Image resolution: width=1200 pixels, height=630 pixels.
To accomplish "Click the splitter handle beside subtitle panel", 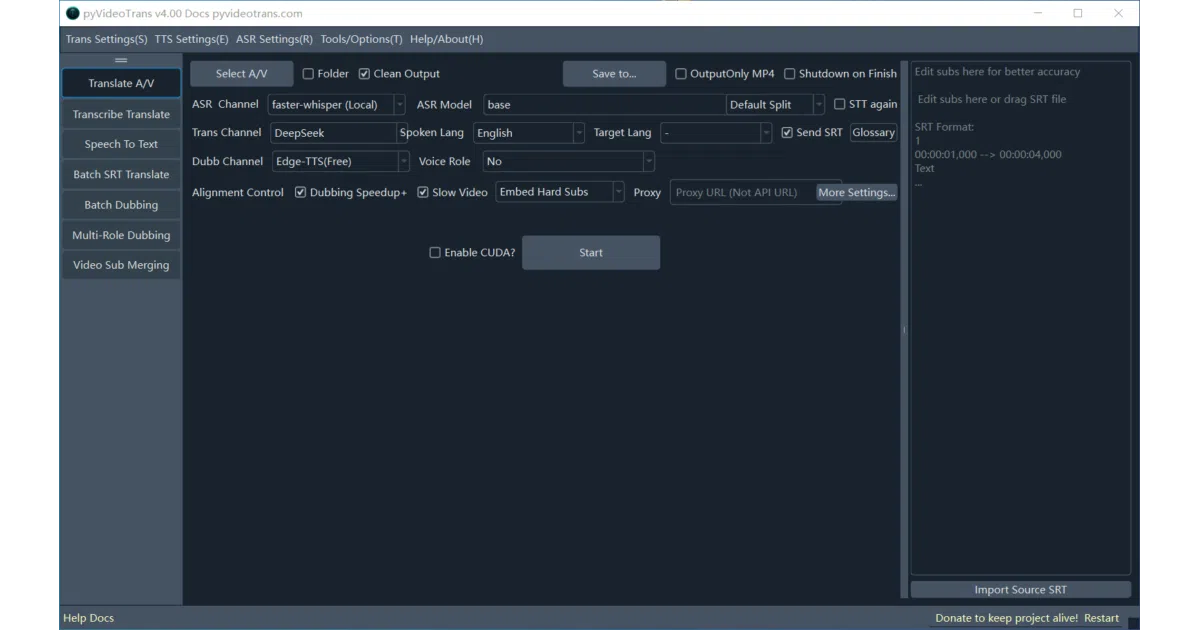I will [x=903, y=330].
